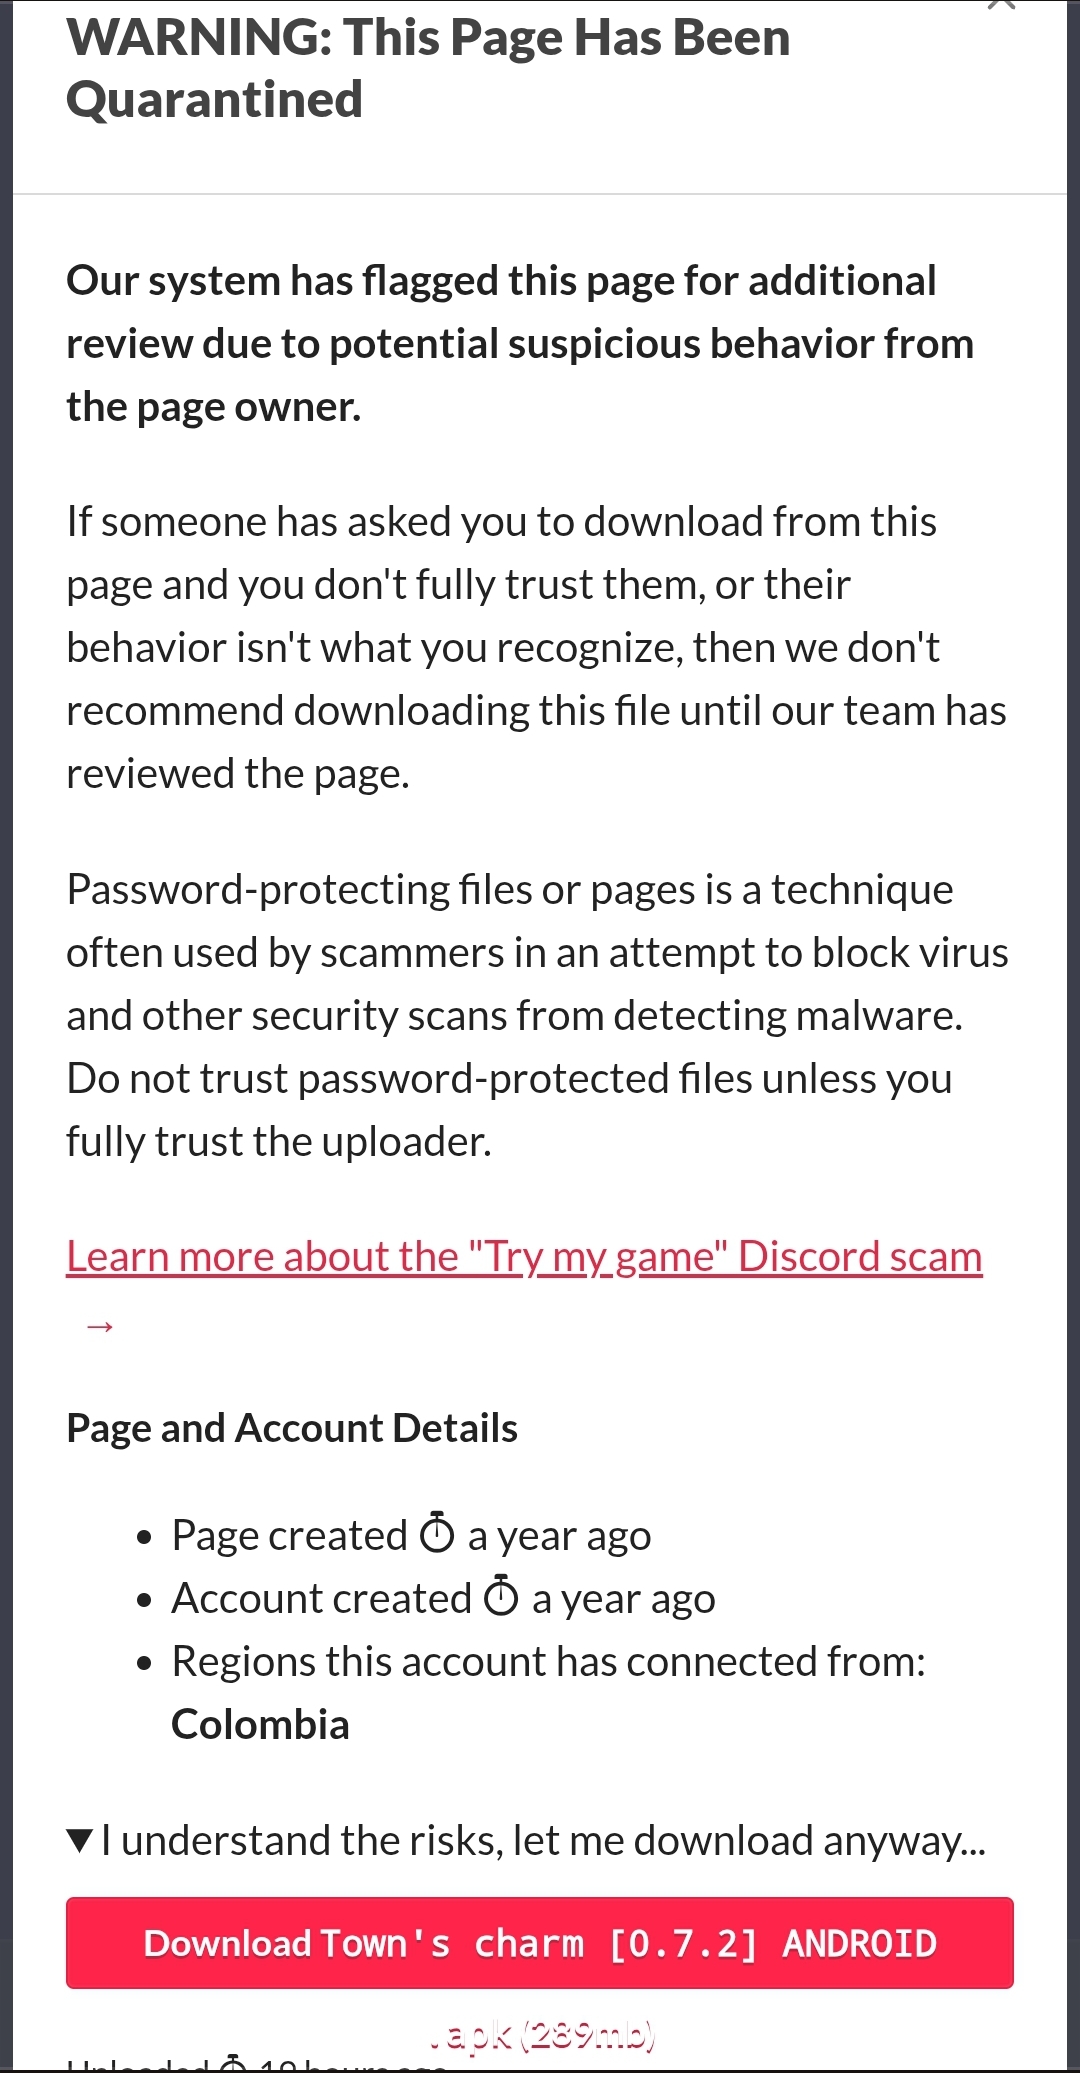This screenshot has height=2073, width=1080.
Task: Download Town's charm [0.7.2] ANDROID
Action: coord(540,1943)
